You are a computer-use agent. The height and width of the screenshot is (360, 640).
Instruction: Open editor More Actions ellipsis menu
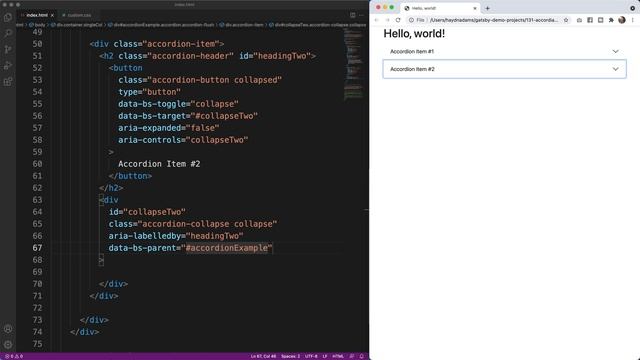tap(361, 15)
